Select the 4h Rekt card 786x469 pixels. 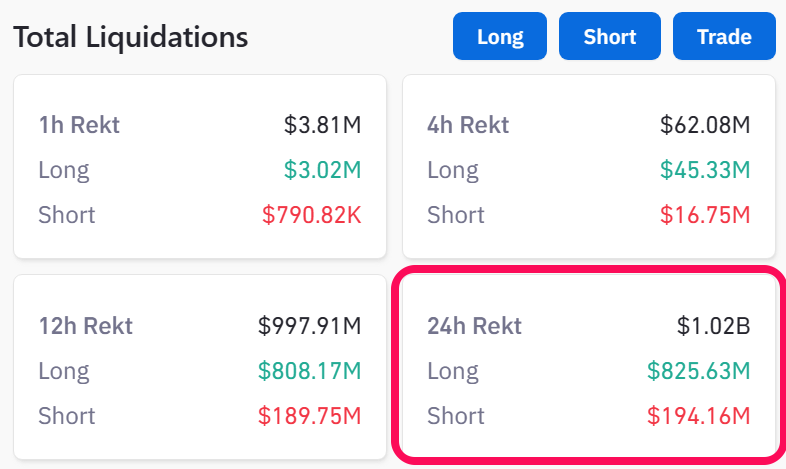click(588, 168)
